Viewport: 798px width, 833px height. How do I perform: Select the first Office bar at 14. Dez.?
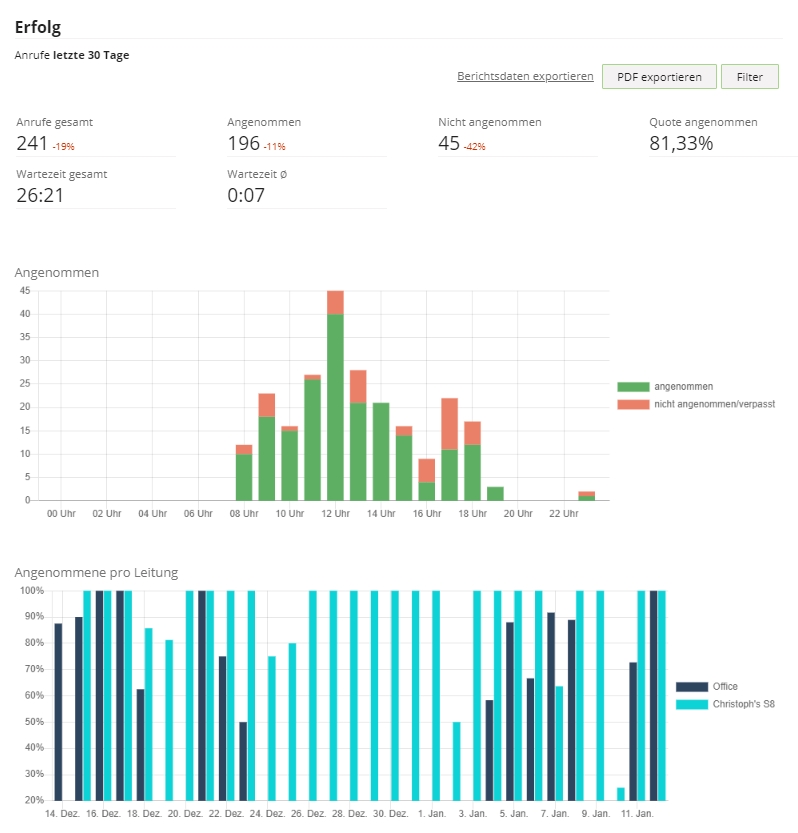coord(58,711)
